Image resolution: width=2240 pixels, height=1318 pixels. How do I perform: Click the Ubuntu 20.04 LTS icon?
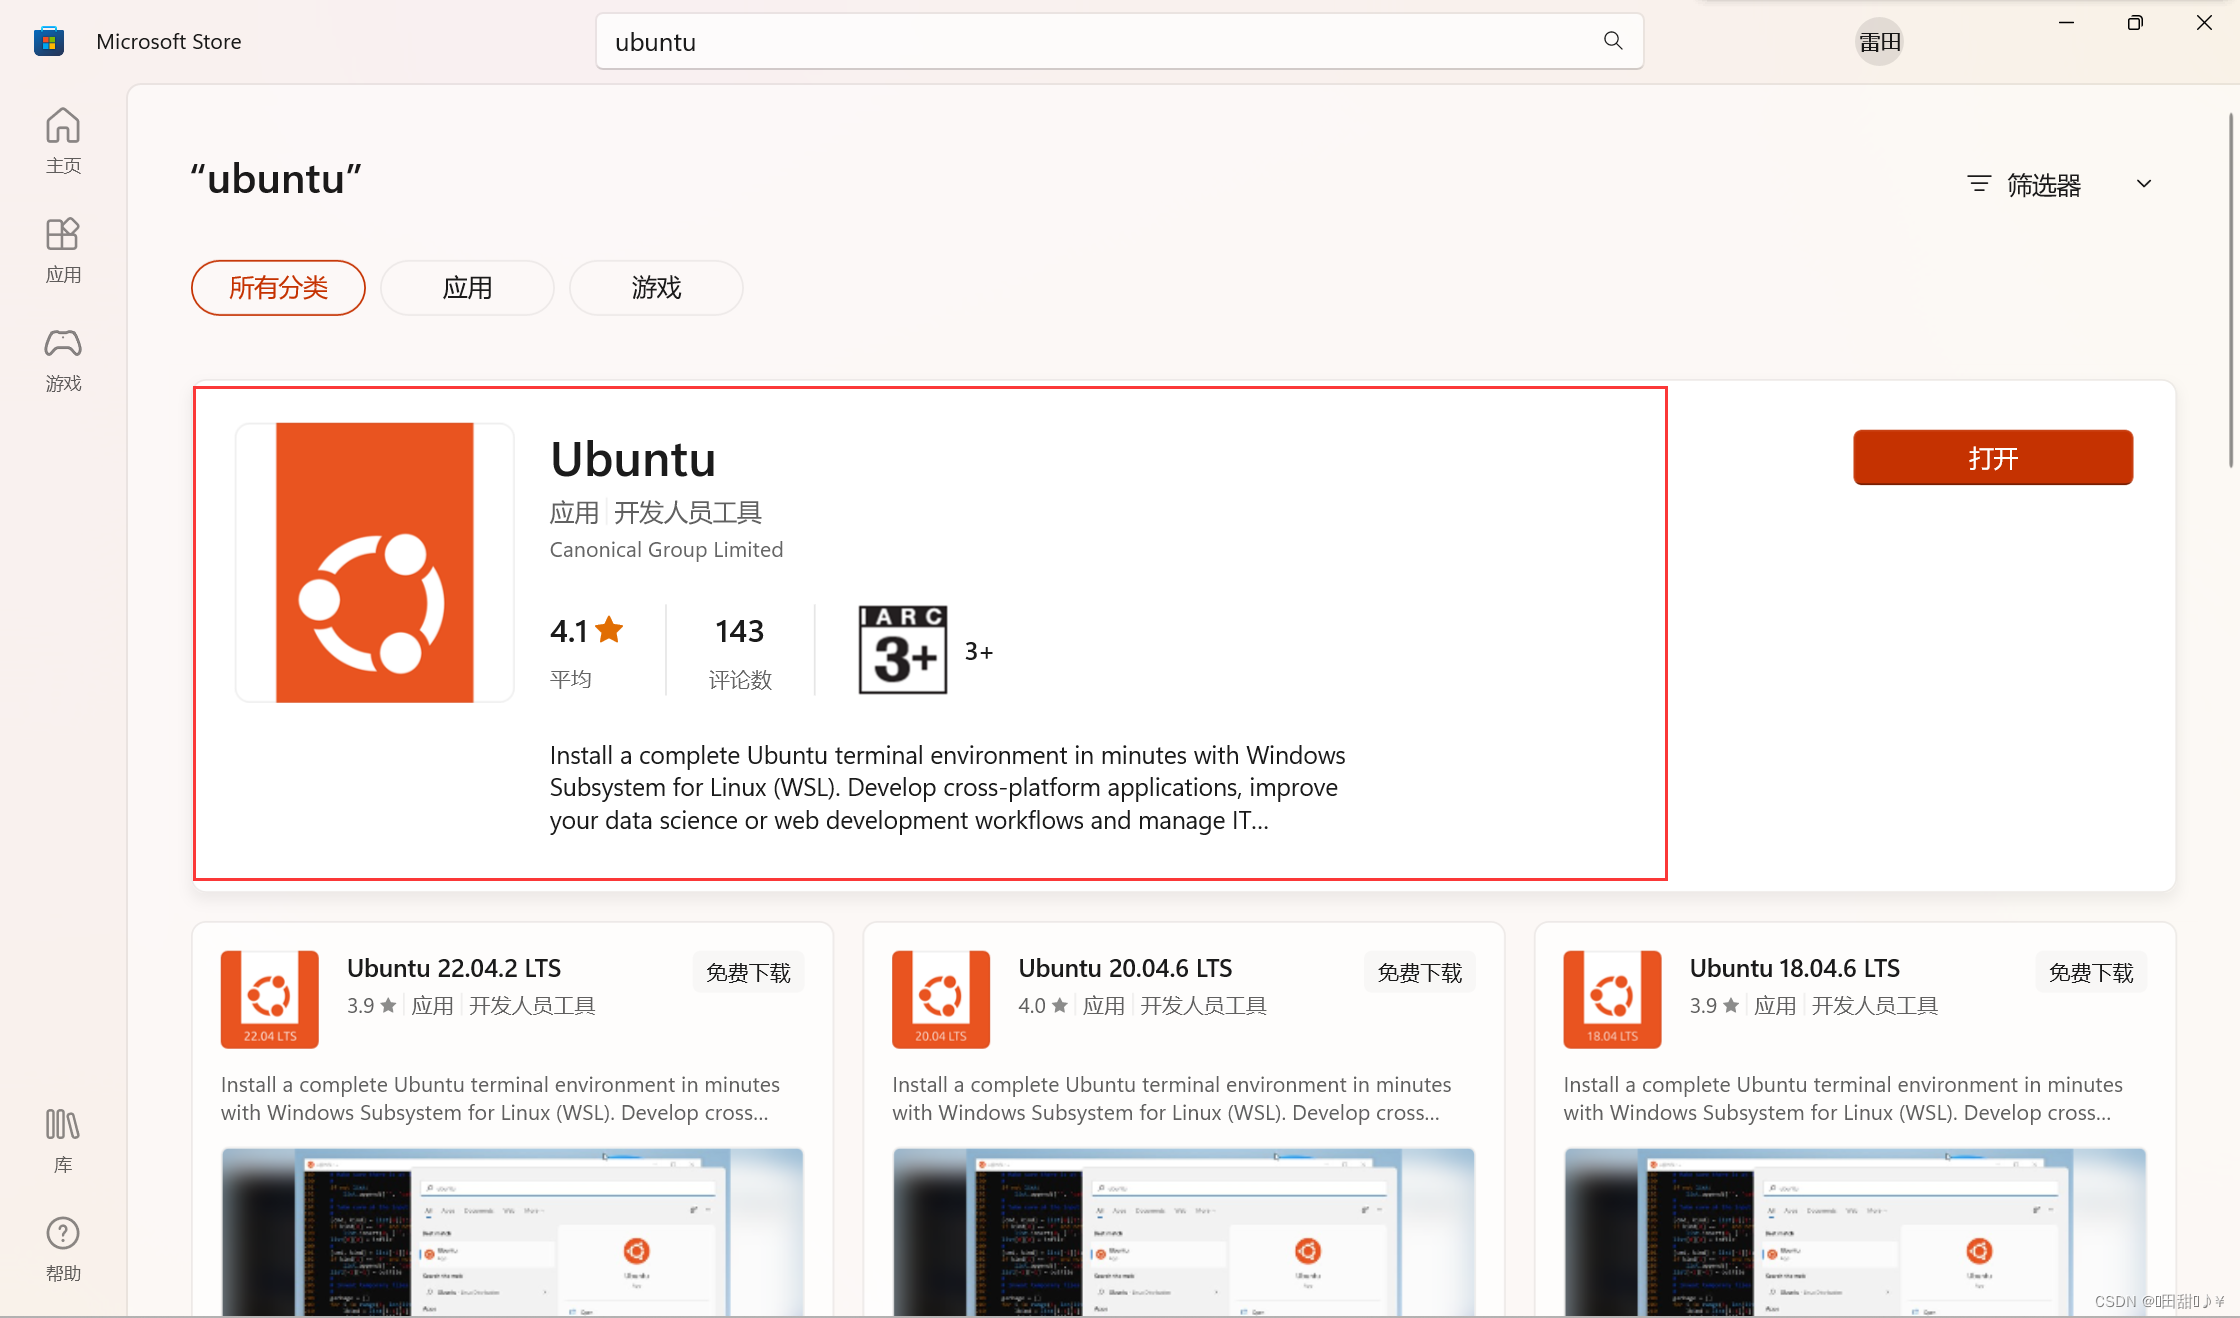click(941, 999)
